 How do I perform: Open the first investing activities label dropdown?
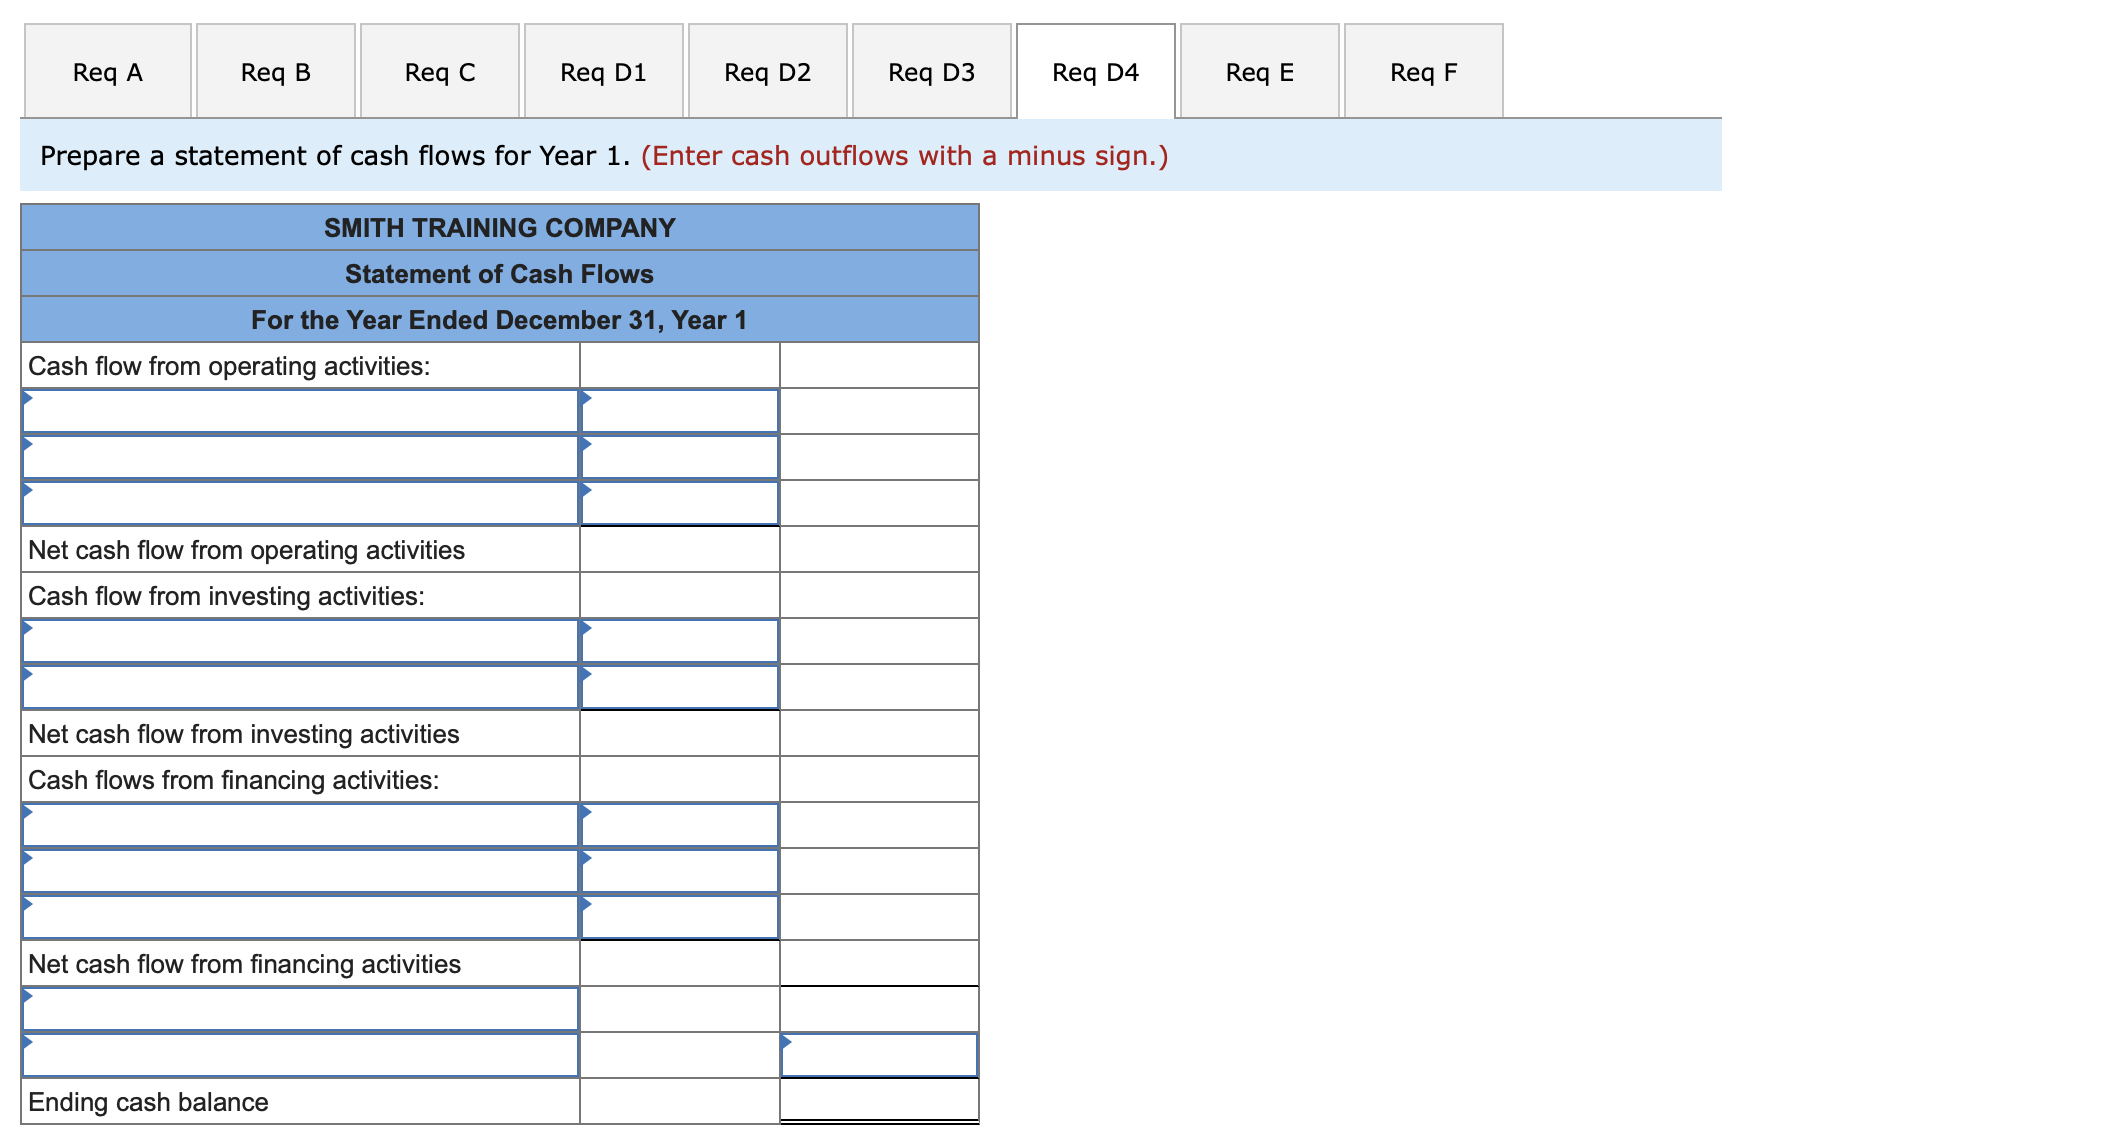click(300, 640)
